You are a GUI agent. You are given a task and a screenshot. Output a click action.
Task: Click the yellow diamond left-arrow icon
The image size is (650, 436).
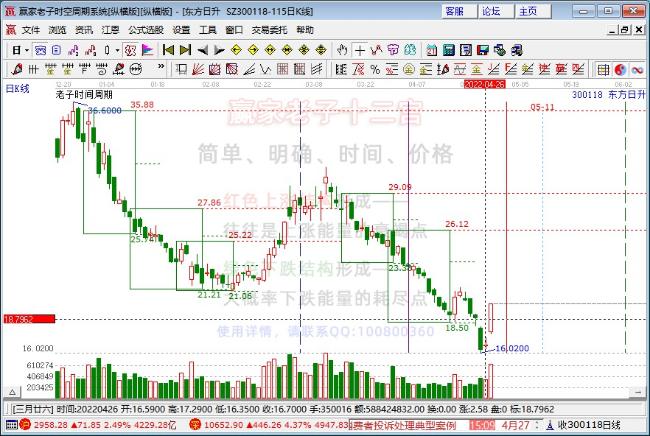pos(236,50)
